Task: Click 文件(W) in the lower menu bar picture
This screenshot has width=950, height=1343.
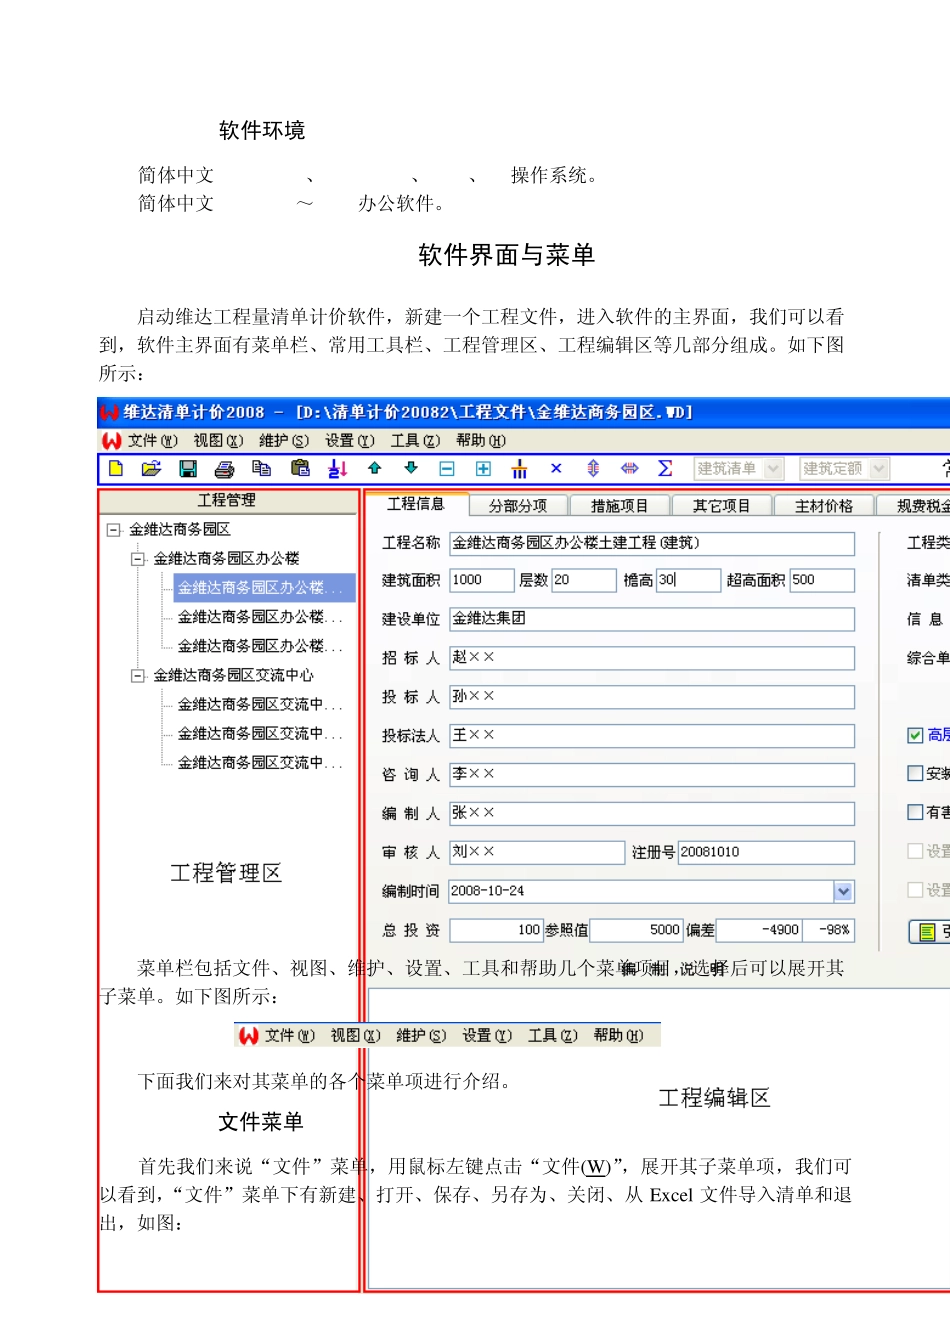Action: click(290, 1036)
